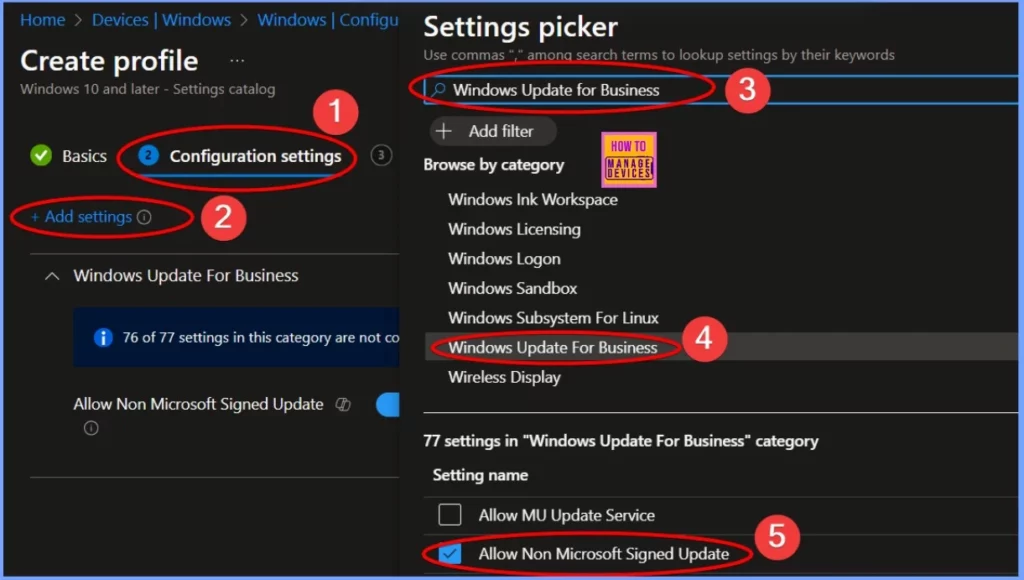The width and height of the screenshot is (1024, 580).
Task: Select Windows Ink Workspace category
Action: (533, 200)
